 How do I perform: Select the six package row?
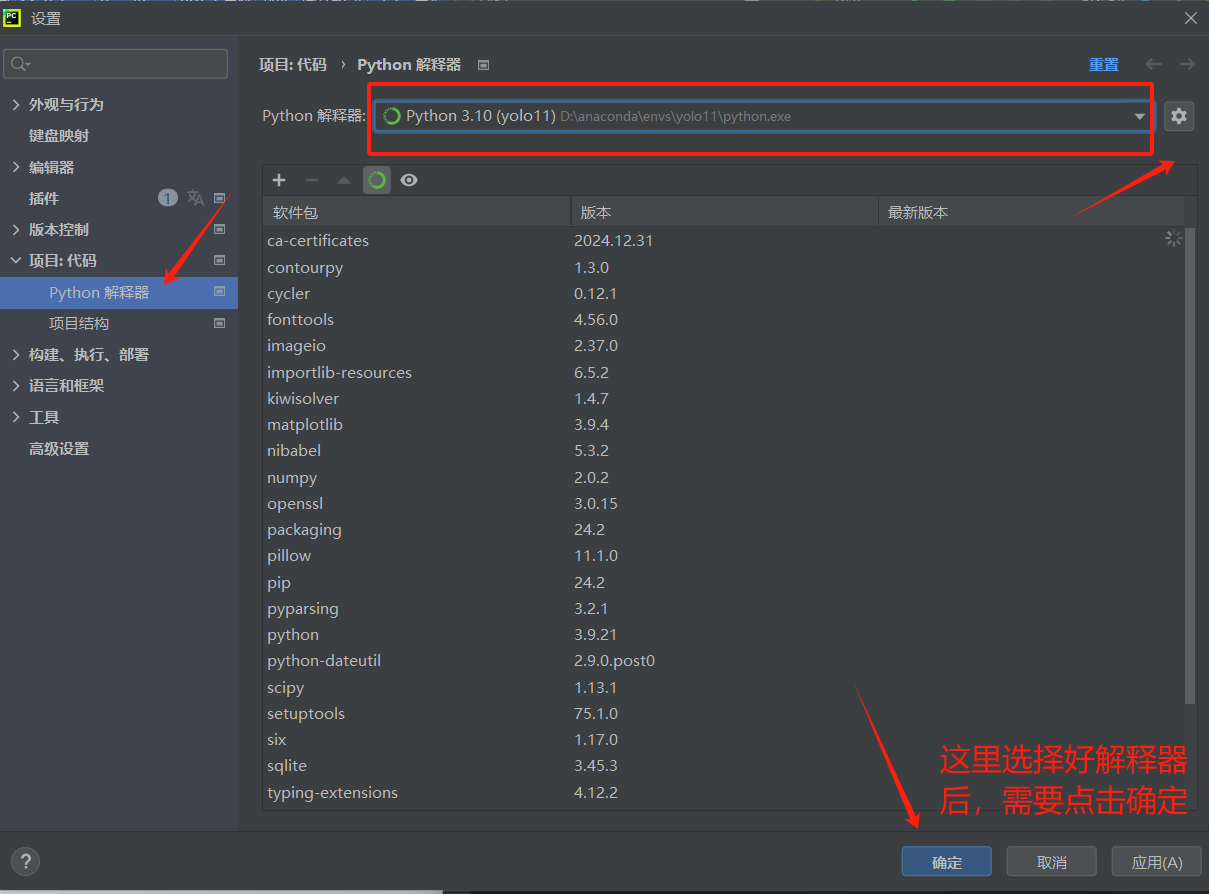tap(723, 740)
